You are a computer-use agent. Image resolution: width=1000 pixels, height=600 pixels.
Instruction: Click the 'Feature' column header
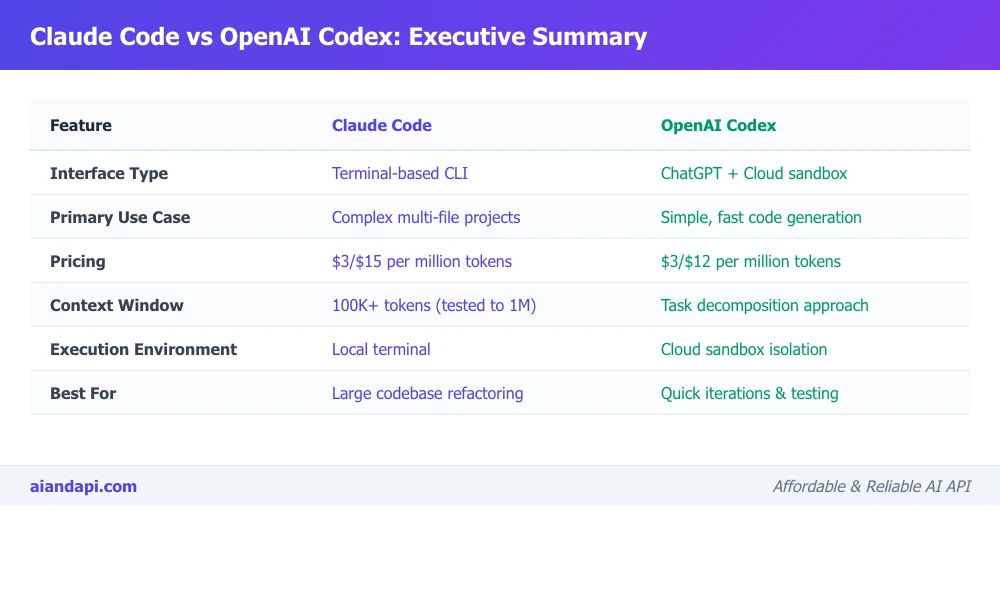click(x=81, y=125)
